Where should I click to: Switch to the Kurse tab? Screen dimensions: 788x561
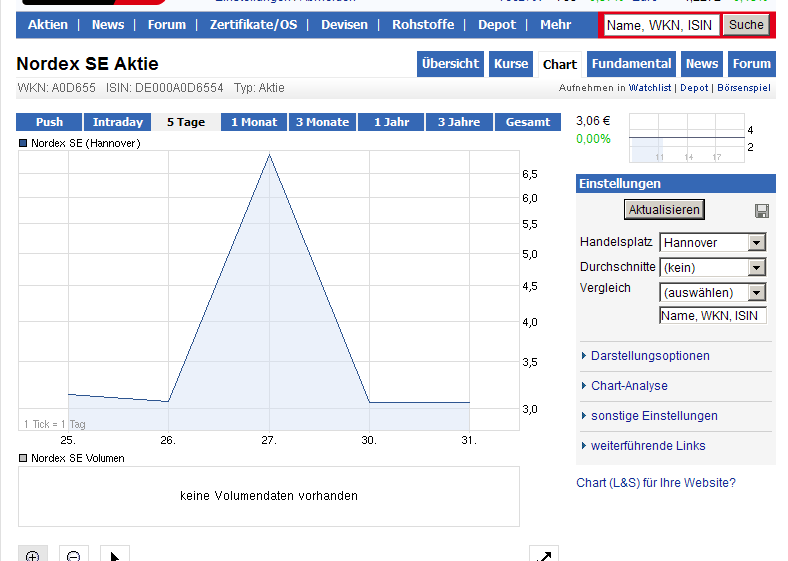coord(511,64)
